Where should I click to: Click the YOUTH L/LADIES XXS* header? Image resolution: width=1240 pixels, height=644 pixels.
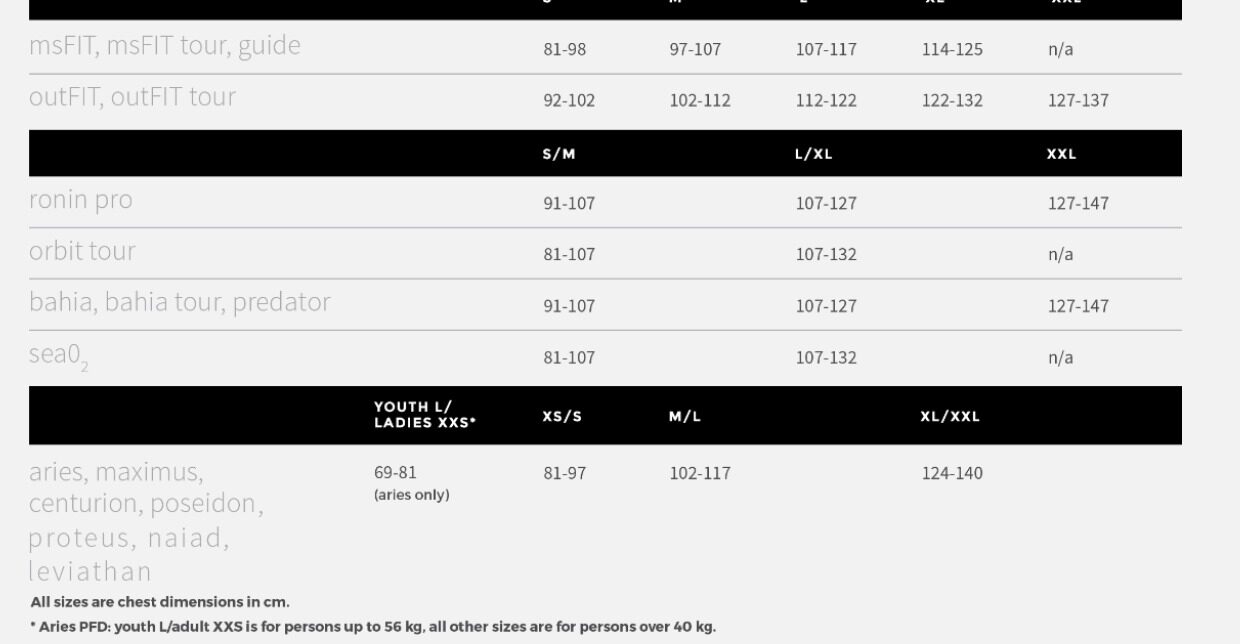pyautogui.click(x=424, y=414)
